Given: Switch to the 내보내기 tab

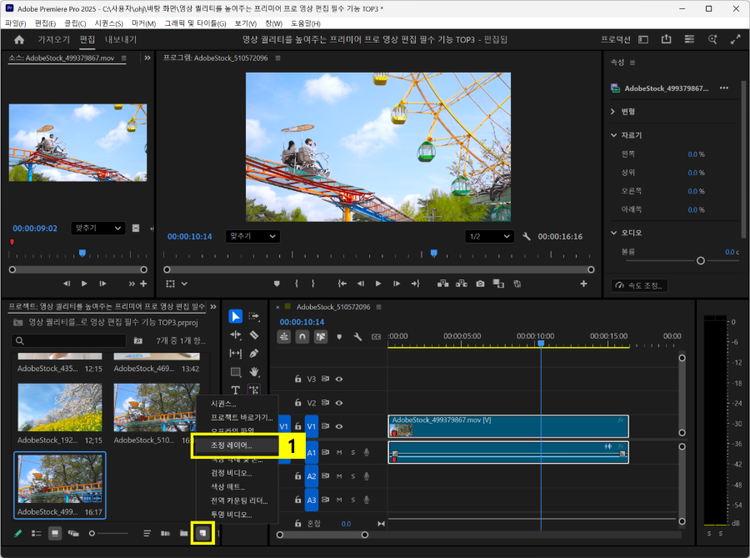Looking at the screenshot, I should tap(121, 40).
